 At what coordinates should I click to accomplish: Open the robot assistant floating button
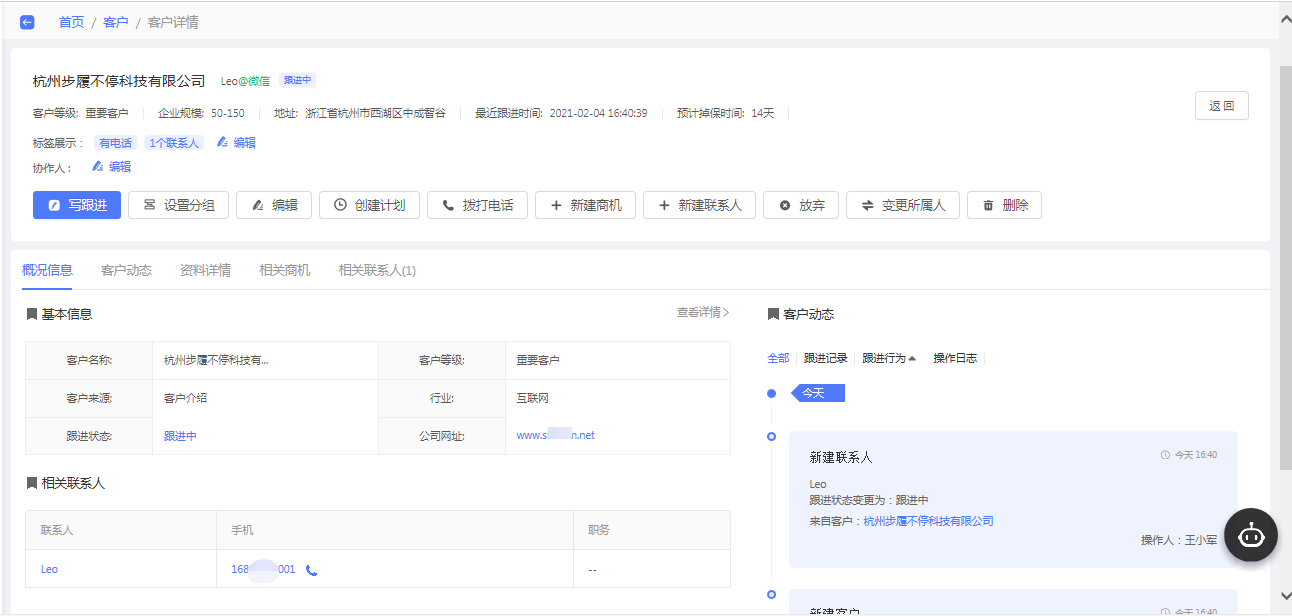point(1251,535)
